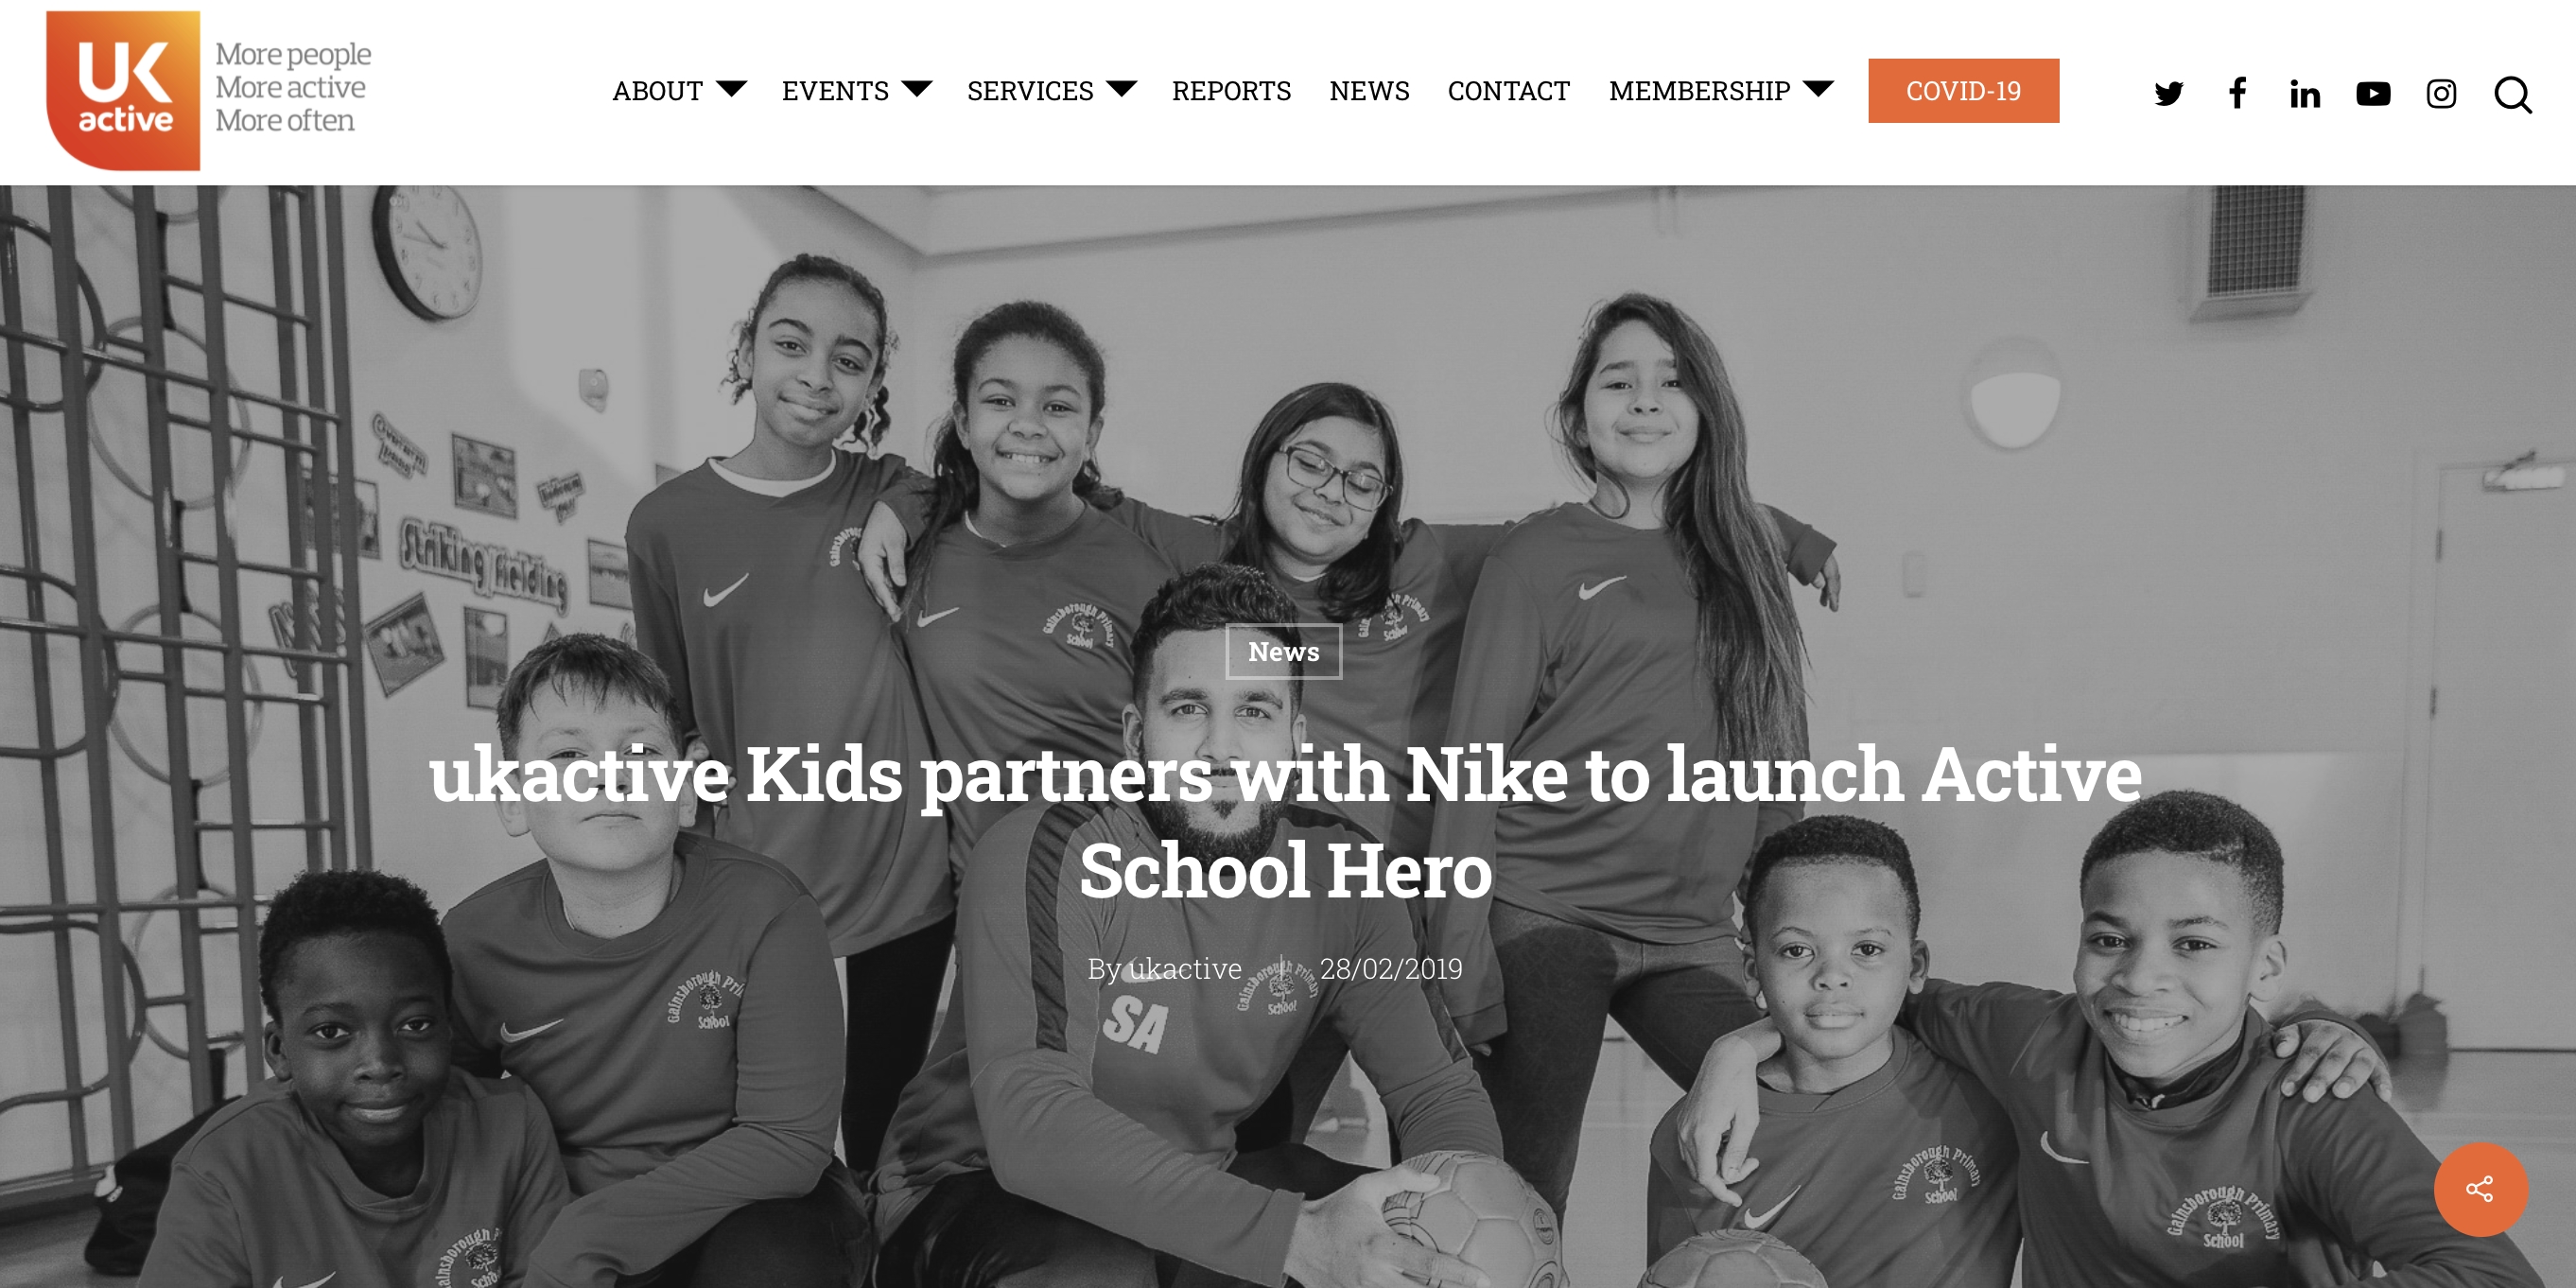
Task: Open the Reports menu item
Action: point(1231,91)
